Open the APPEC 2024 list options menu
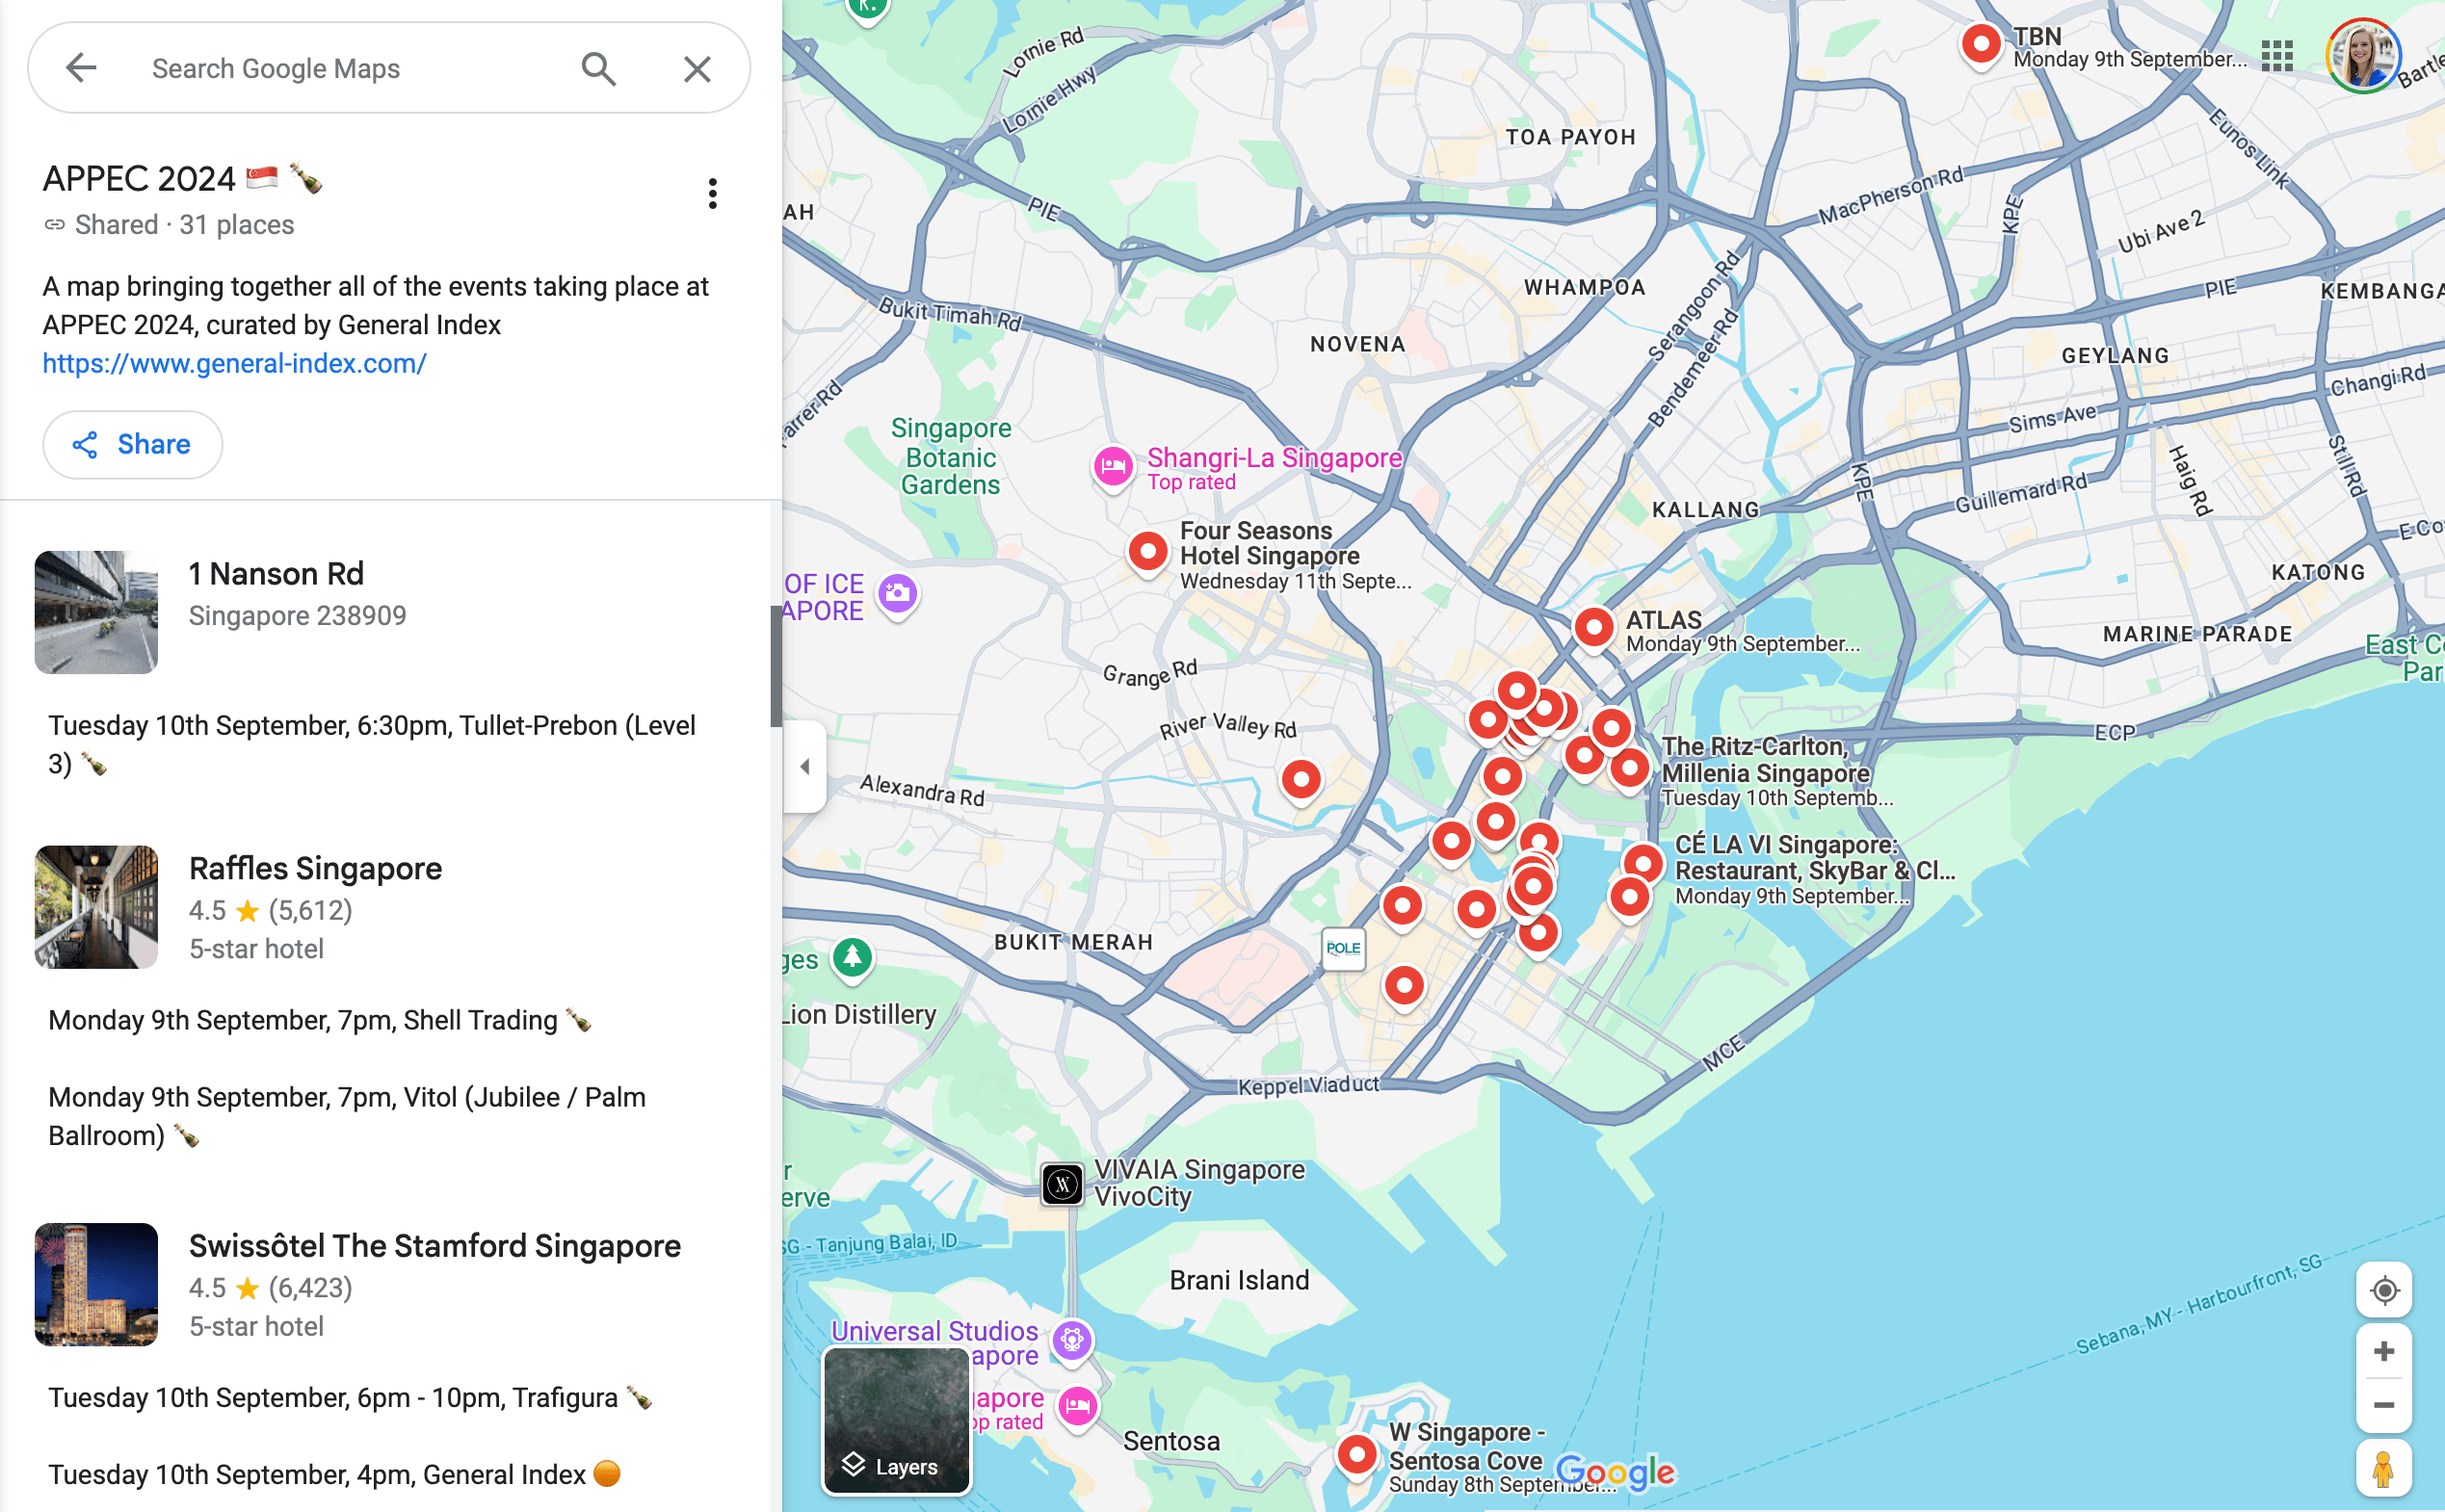The image size is (2445, 1512). point(712,194)
